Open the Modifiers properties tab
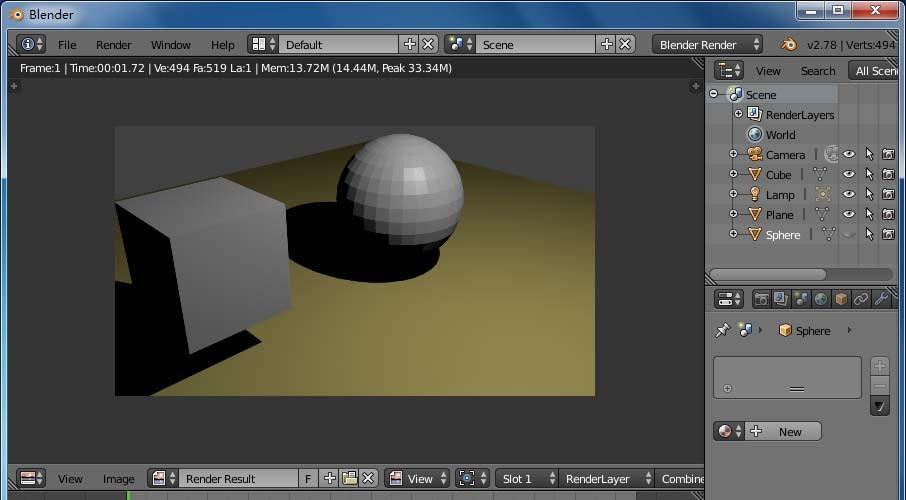Viewport: 906px width, 500px height. (881, 299)
